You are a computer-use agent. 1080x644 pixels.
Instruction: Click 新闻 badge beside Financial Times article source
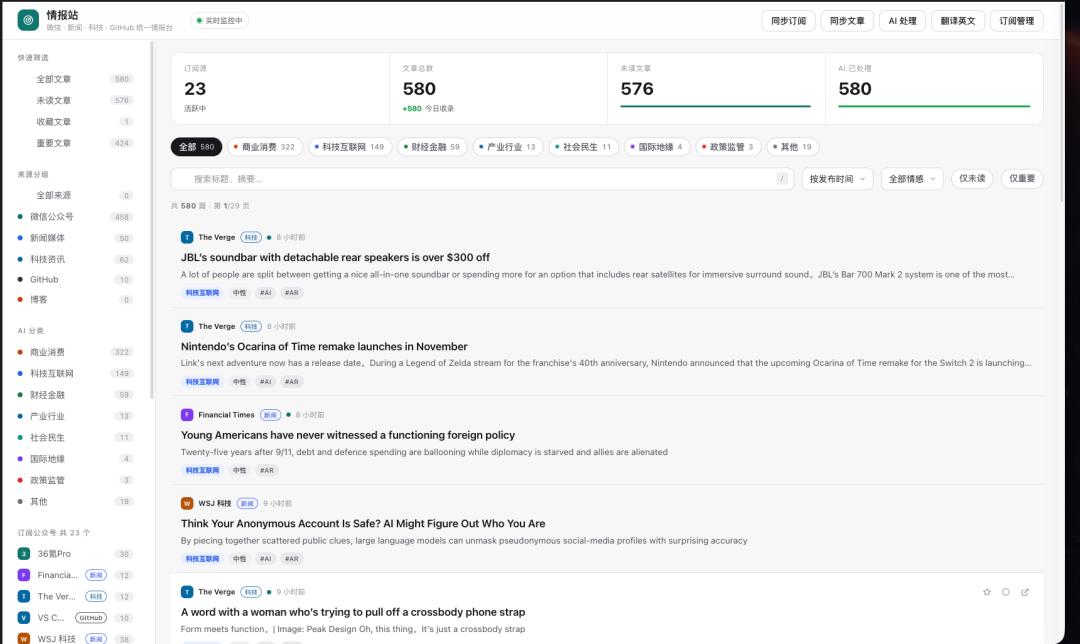tap(270, 415)
